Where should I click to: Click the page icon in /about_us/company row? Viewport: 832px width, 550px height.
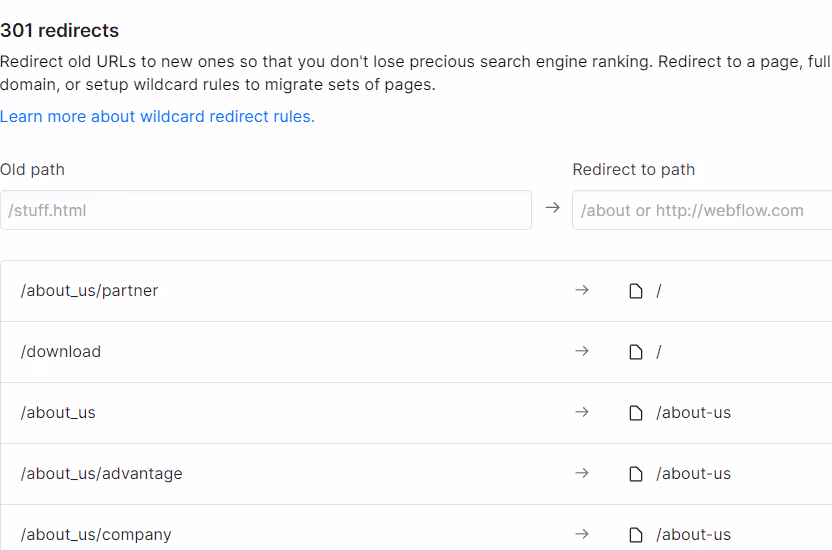(x=636, y=535)
